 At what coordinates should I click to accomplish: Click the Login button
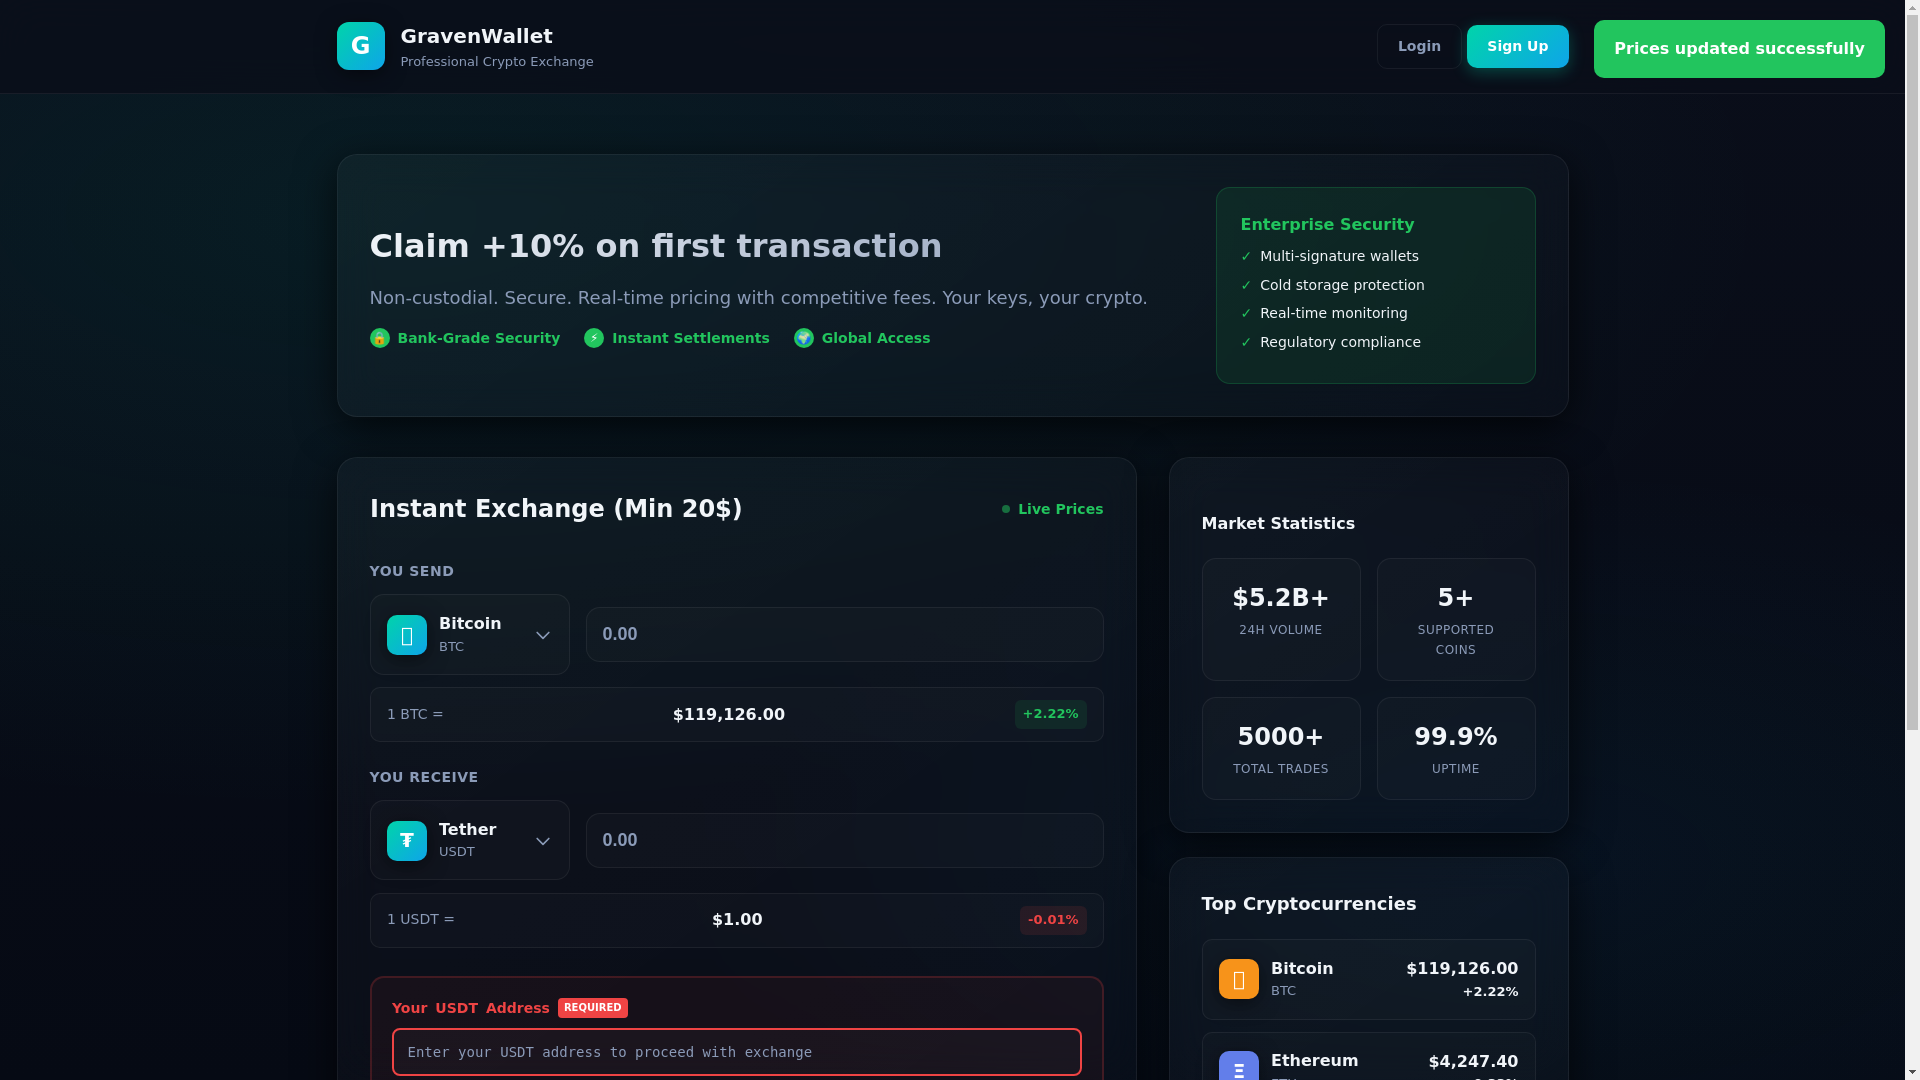click(1419, 46)
